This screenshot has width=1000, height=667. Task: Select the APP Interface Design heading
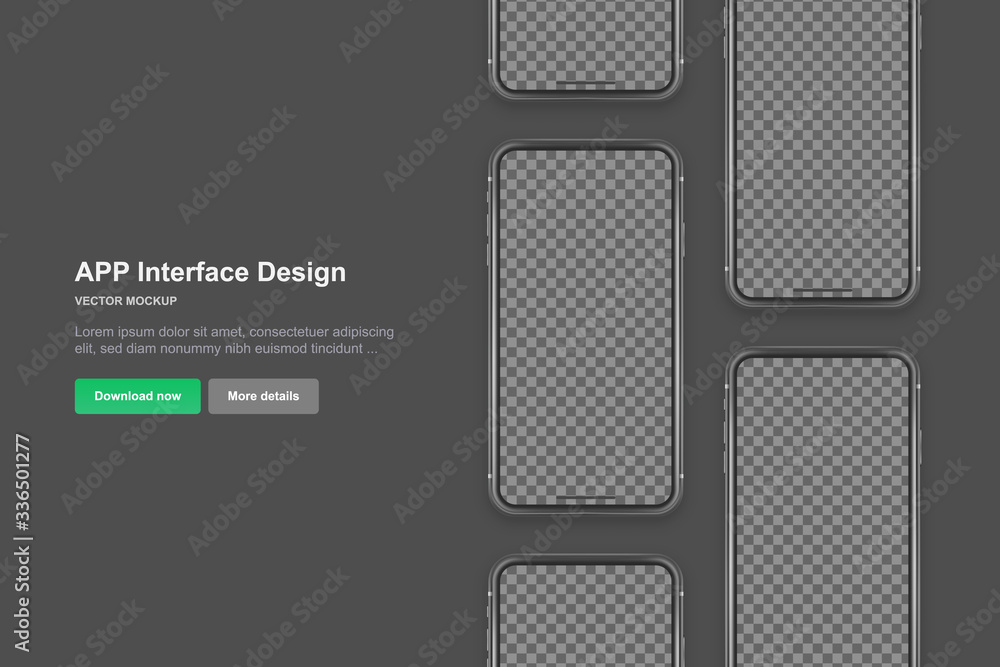[x=210, y=272]
